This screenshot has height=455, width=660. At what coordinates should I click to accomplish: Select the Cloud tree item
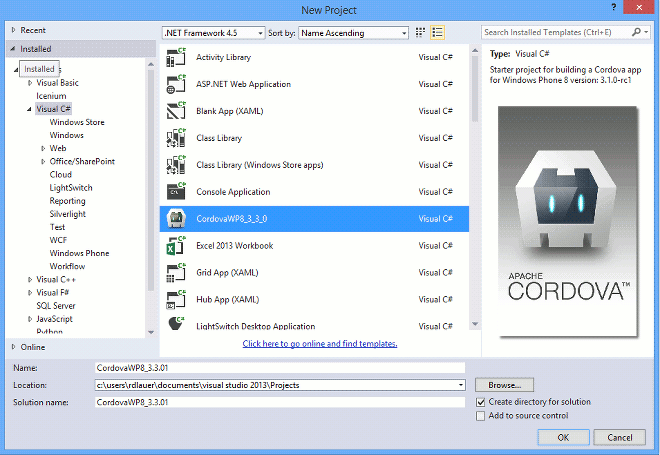(61, 174)
